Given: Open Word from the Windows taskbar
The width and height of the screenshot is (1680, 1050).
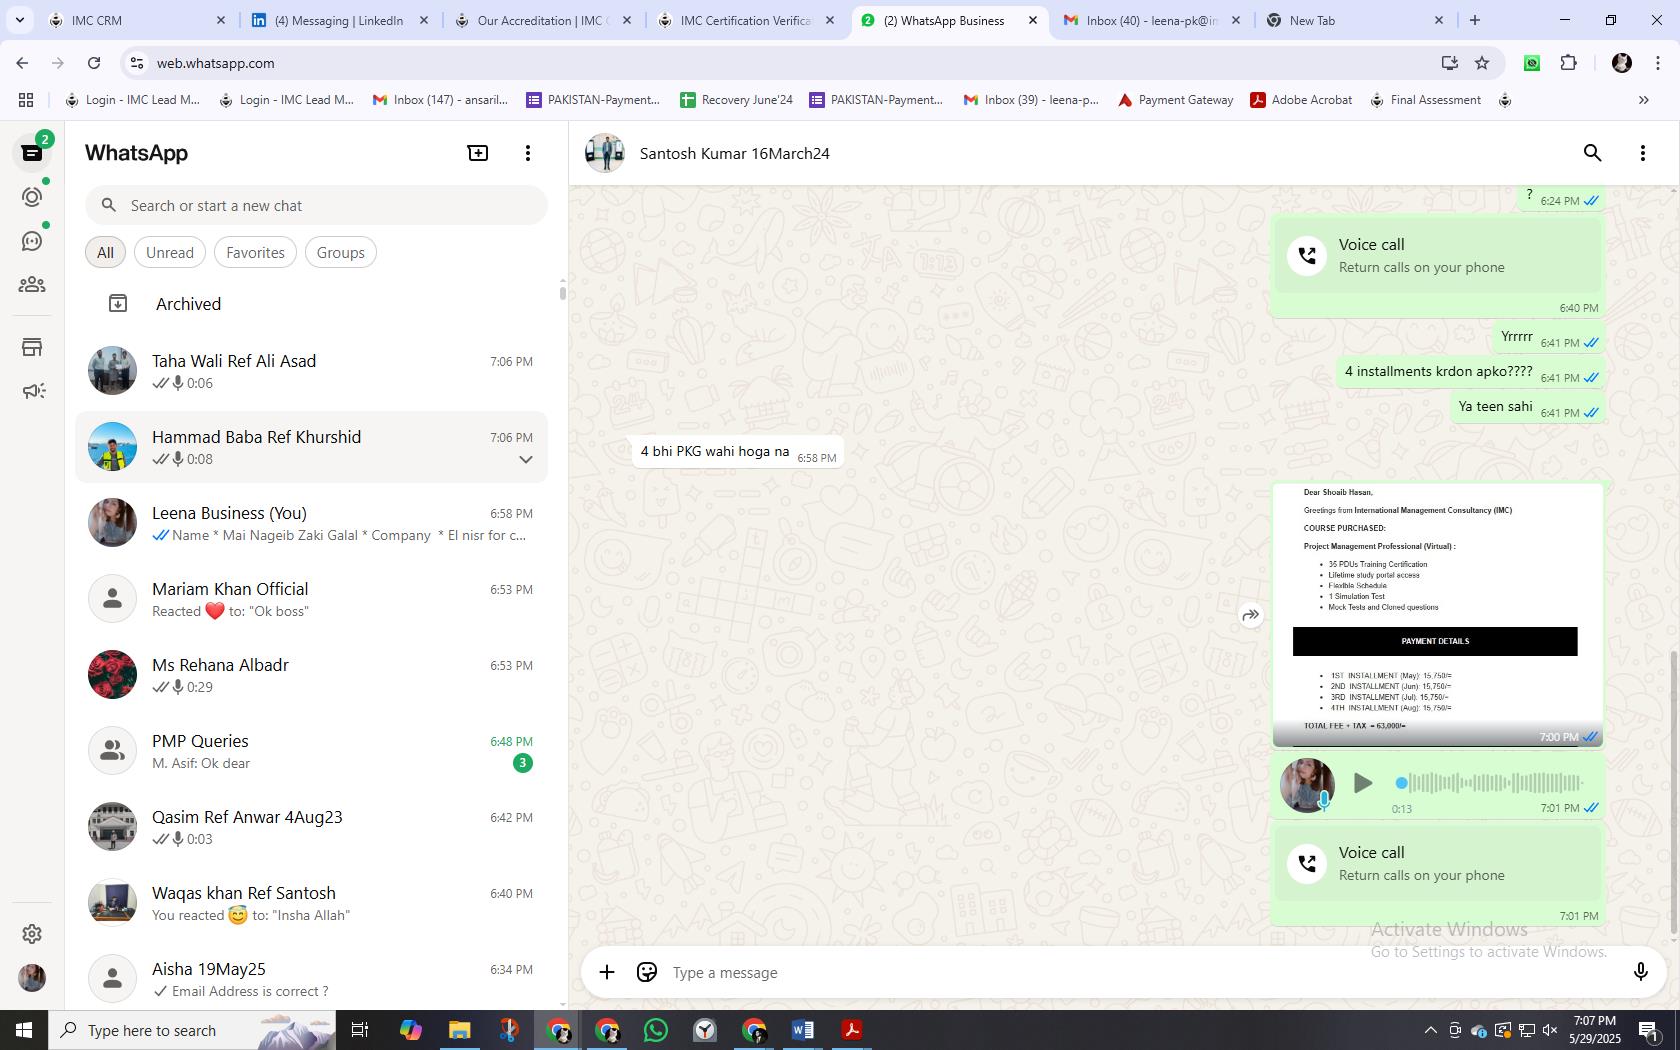Looking at the screenshot, I should tap(802, 1030).
